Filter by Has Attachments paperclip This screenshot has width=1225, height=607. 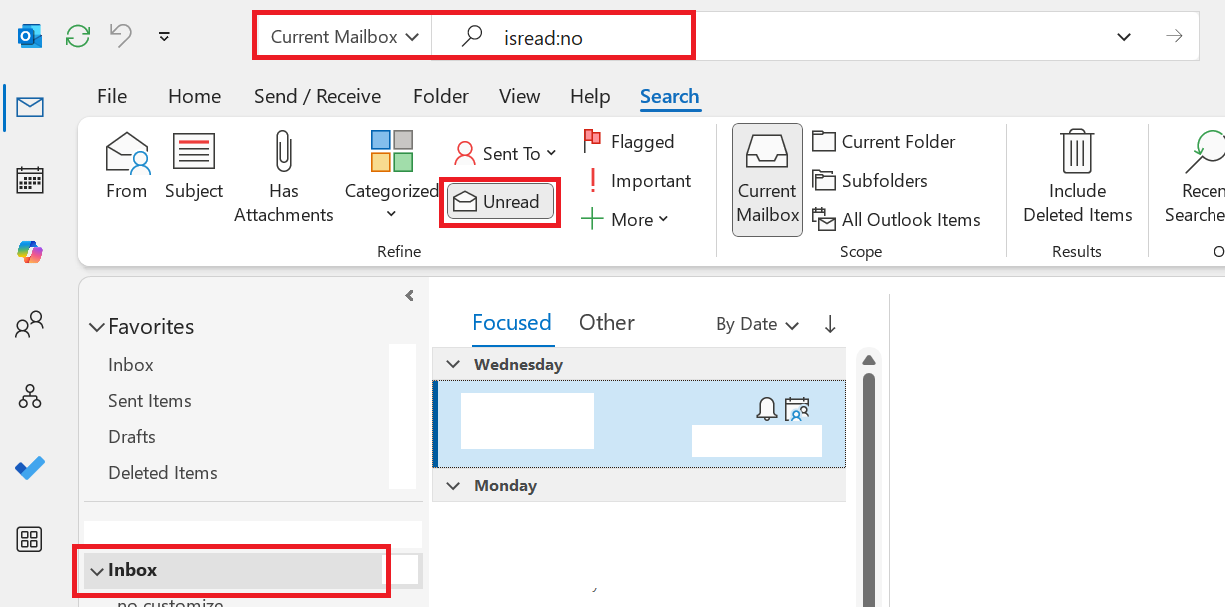tap(284, 178)
